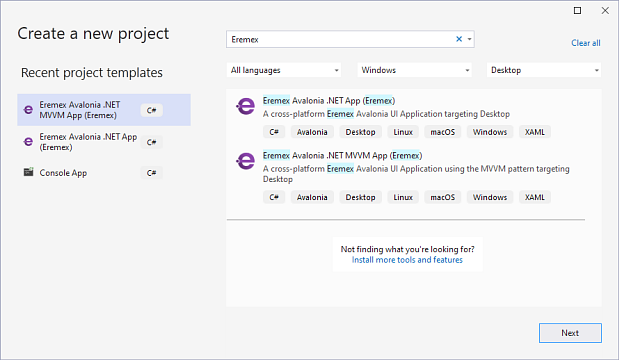
Task: Click Desktop tag of the MVVM App result
Action: 360,197
